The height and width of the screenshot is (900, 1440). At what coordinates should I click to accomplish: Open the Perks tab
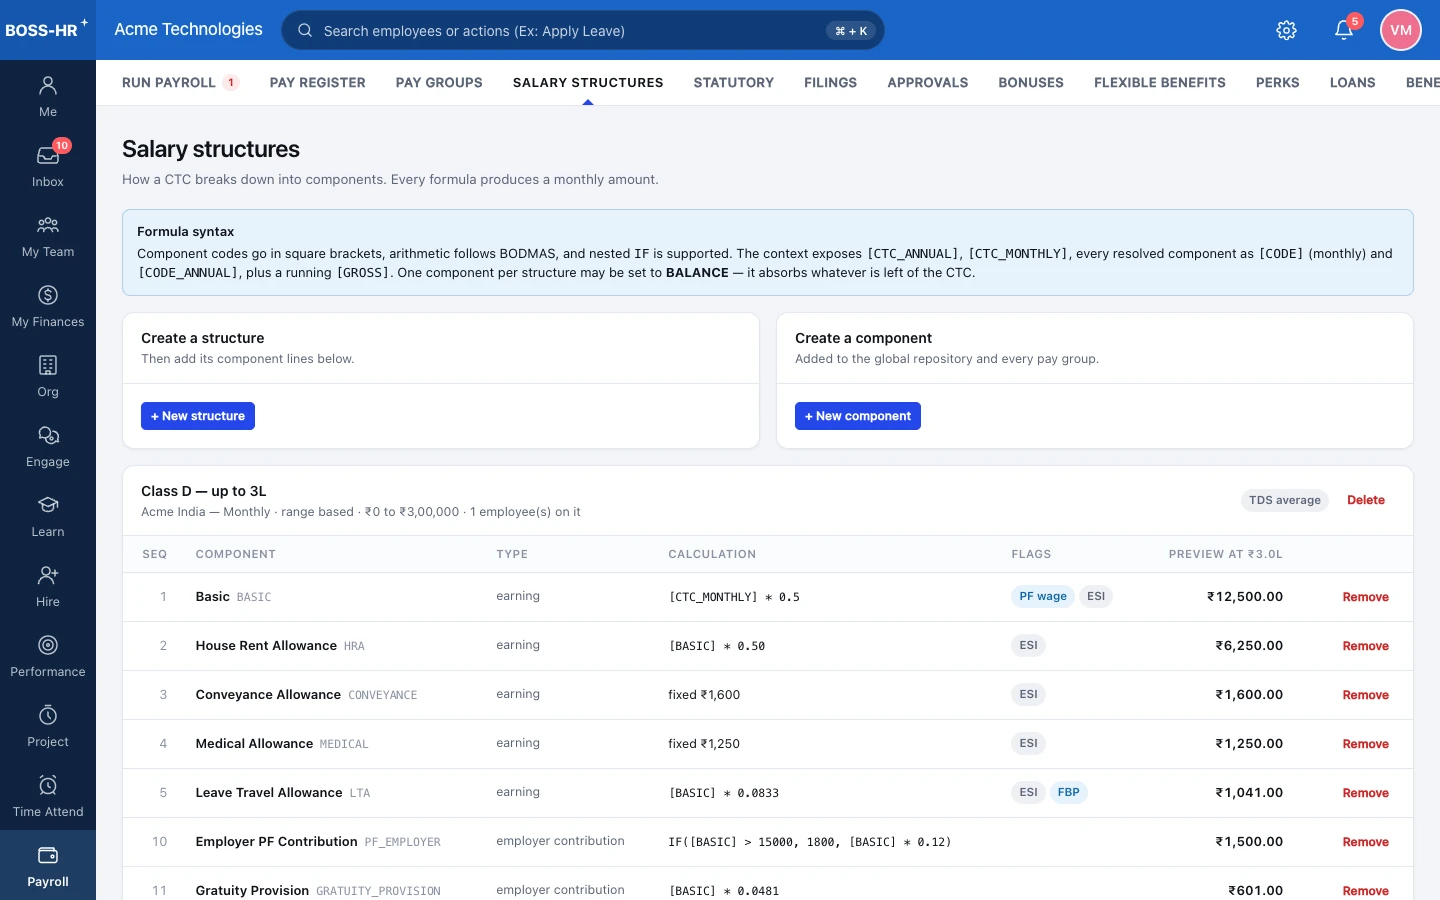pyautogui.click(x=1278, y=82)
